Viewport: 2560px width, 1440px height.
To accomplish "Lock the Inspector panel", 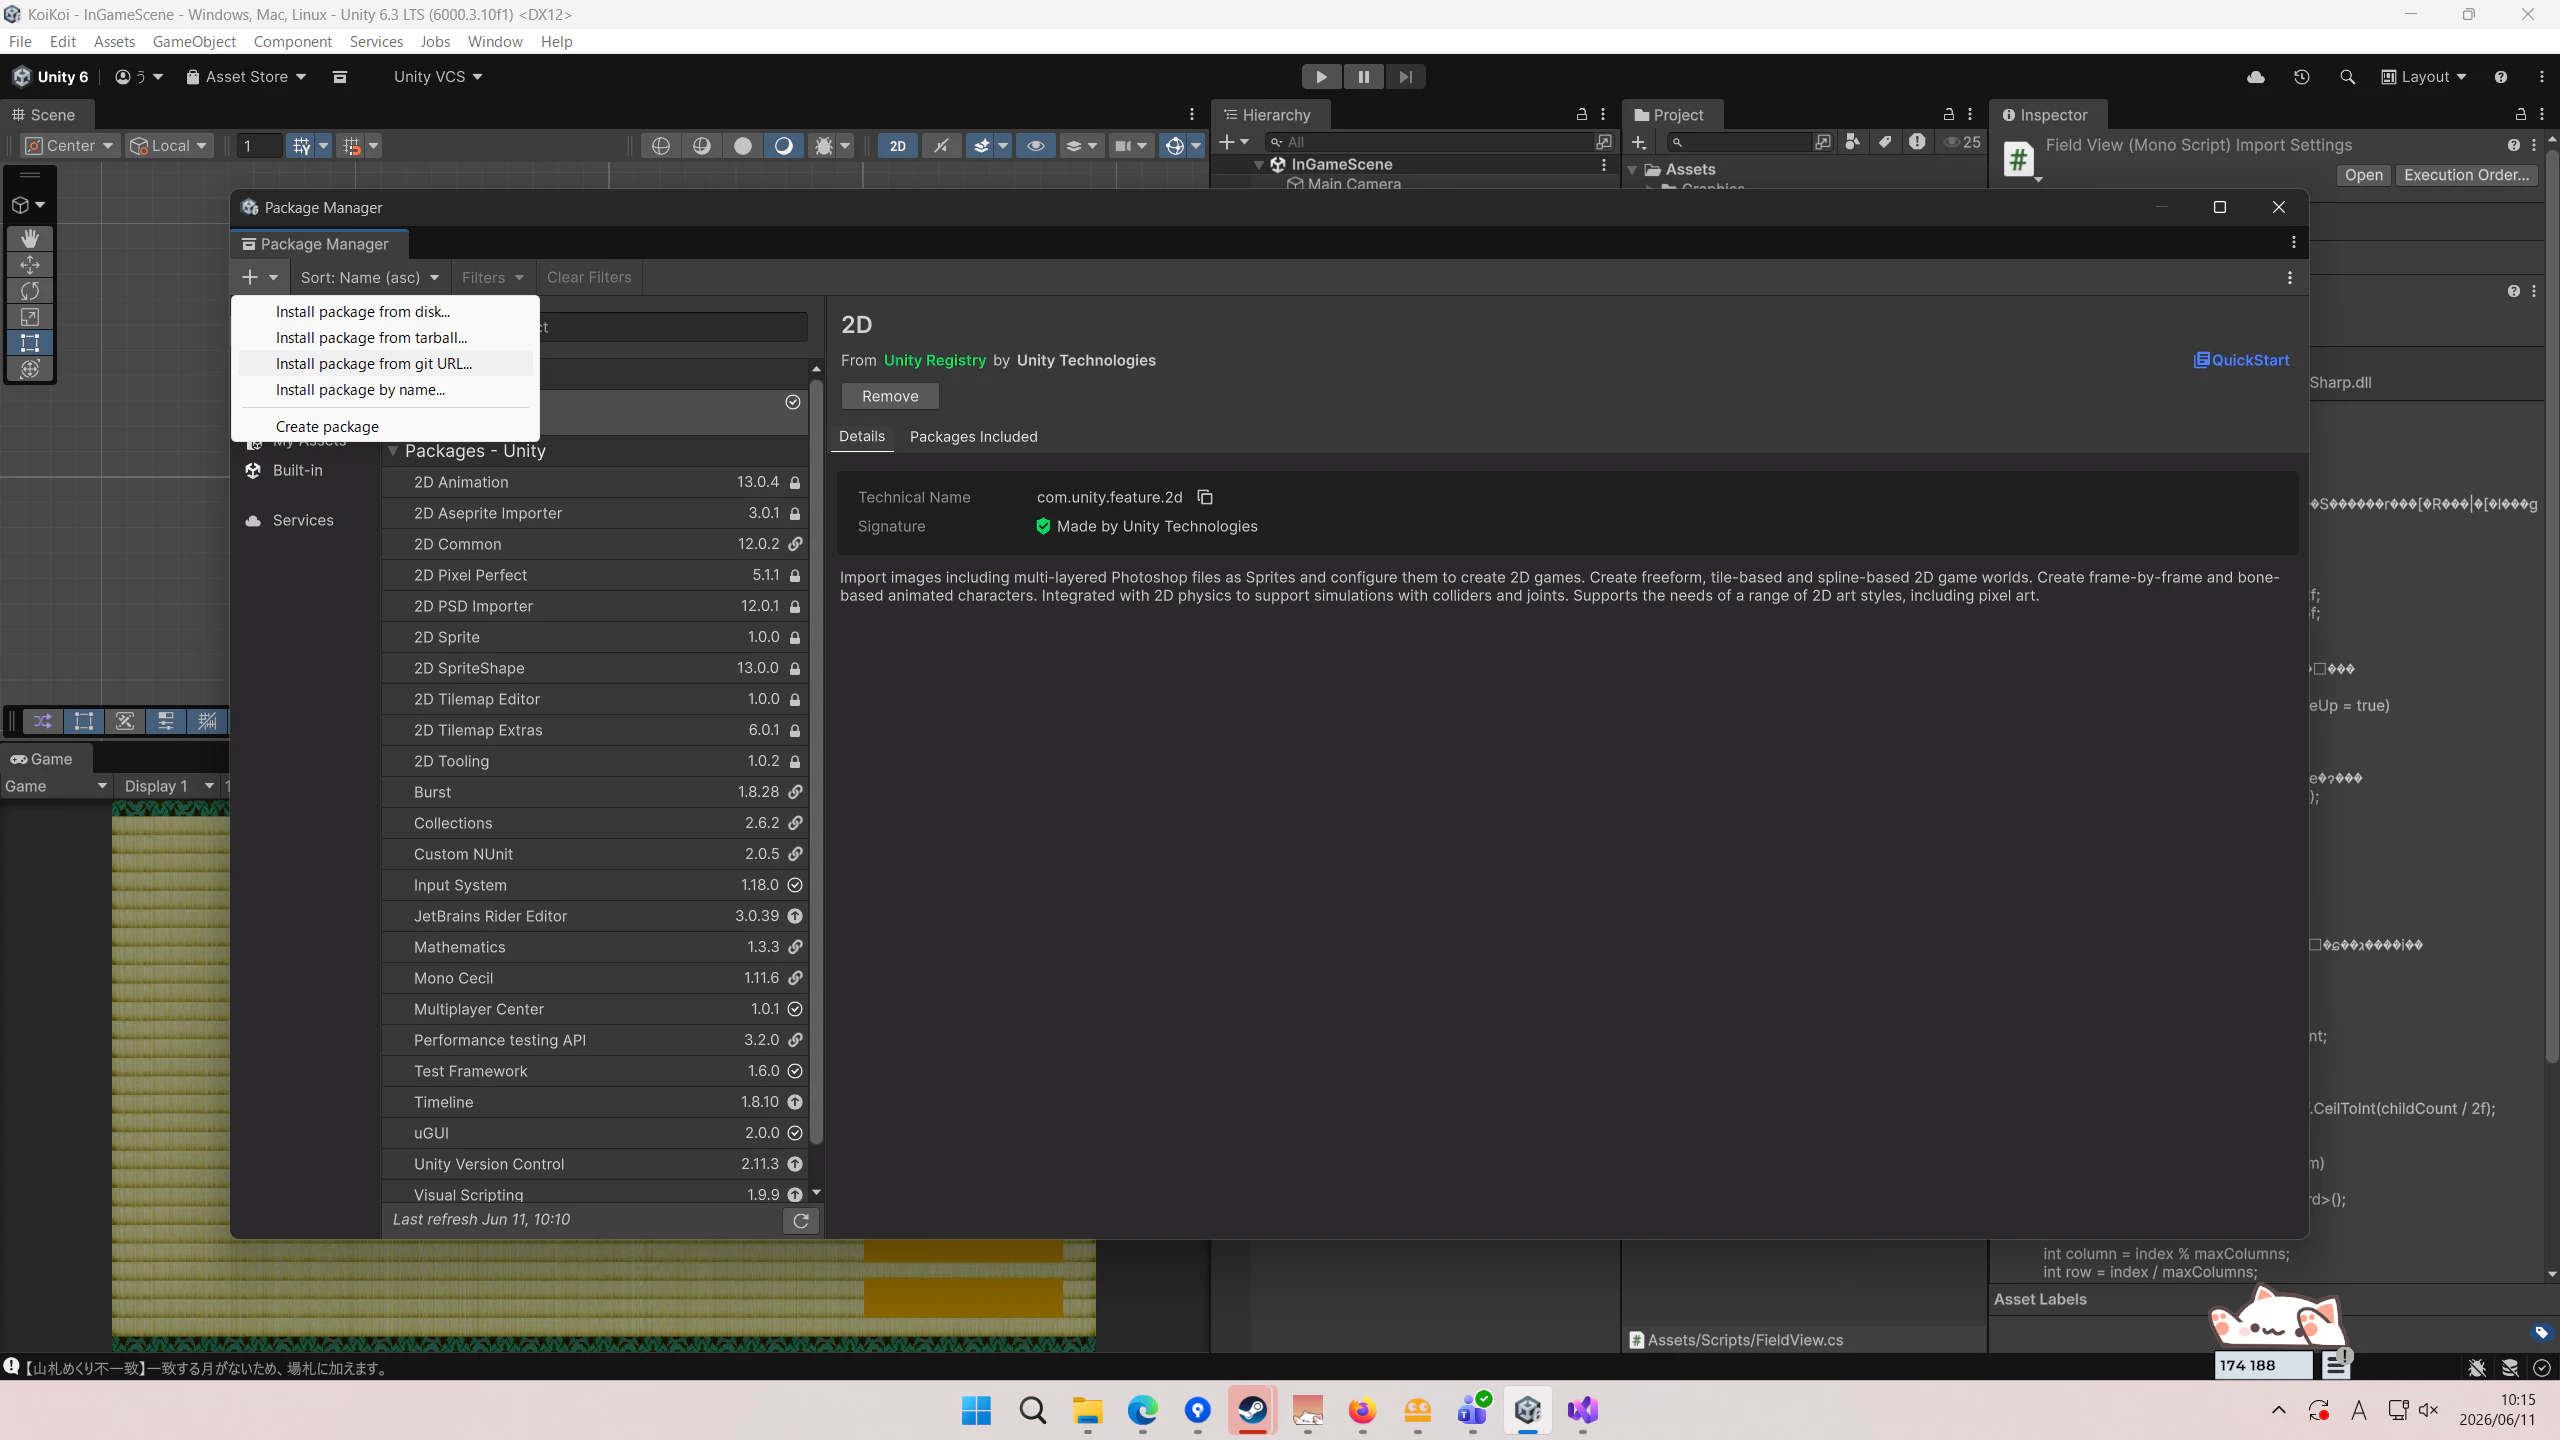I will (2520, 114).
